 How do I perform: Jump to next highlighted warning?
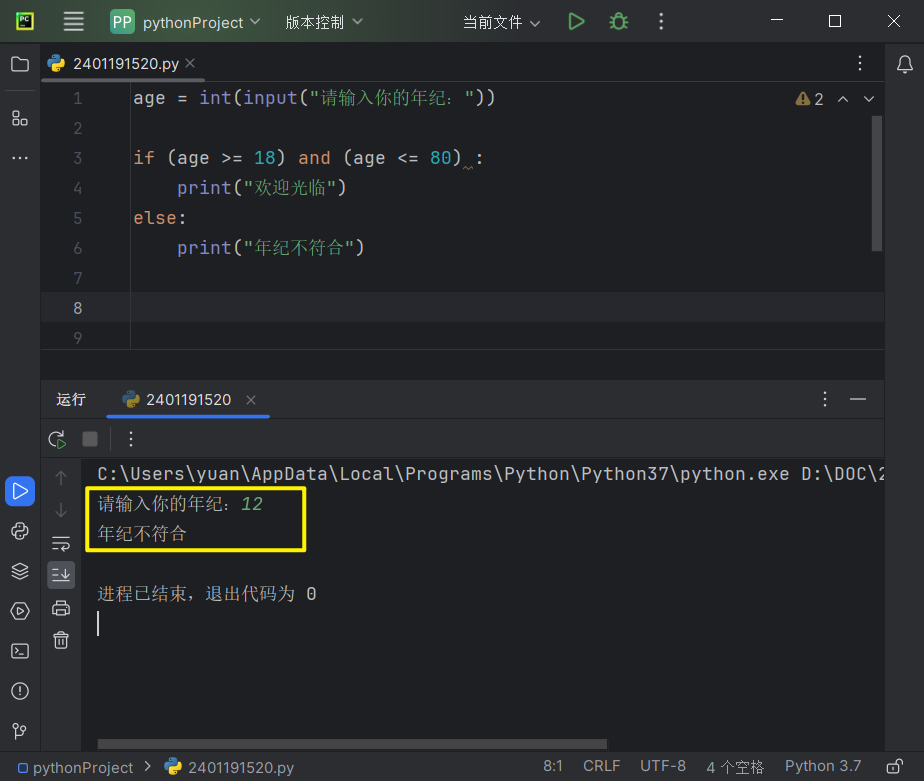(x=869, y=99)
